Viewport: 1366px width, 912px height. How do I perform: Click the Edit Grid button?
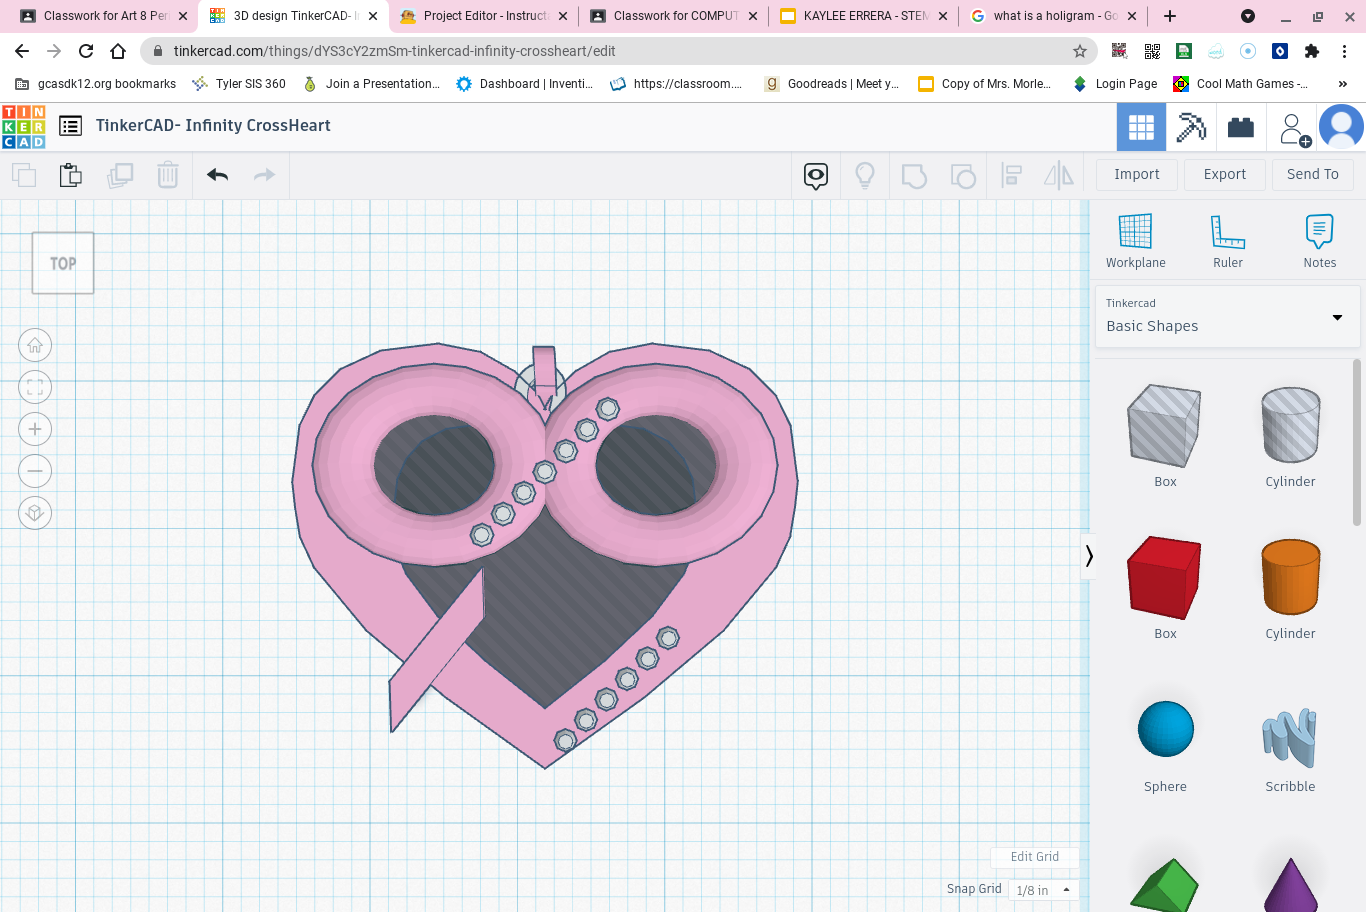1034,857
